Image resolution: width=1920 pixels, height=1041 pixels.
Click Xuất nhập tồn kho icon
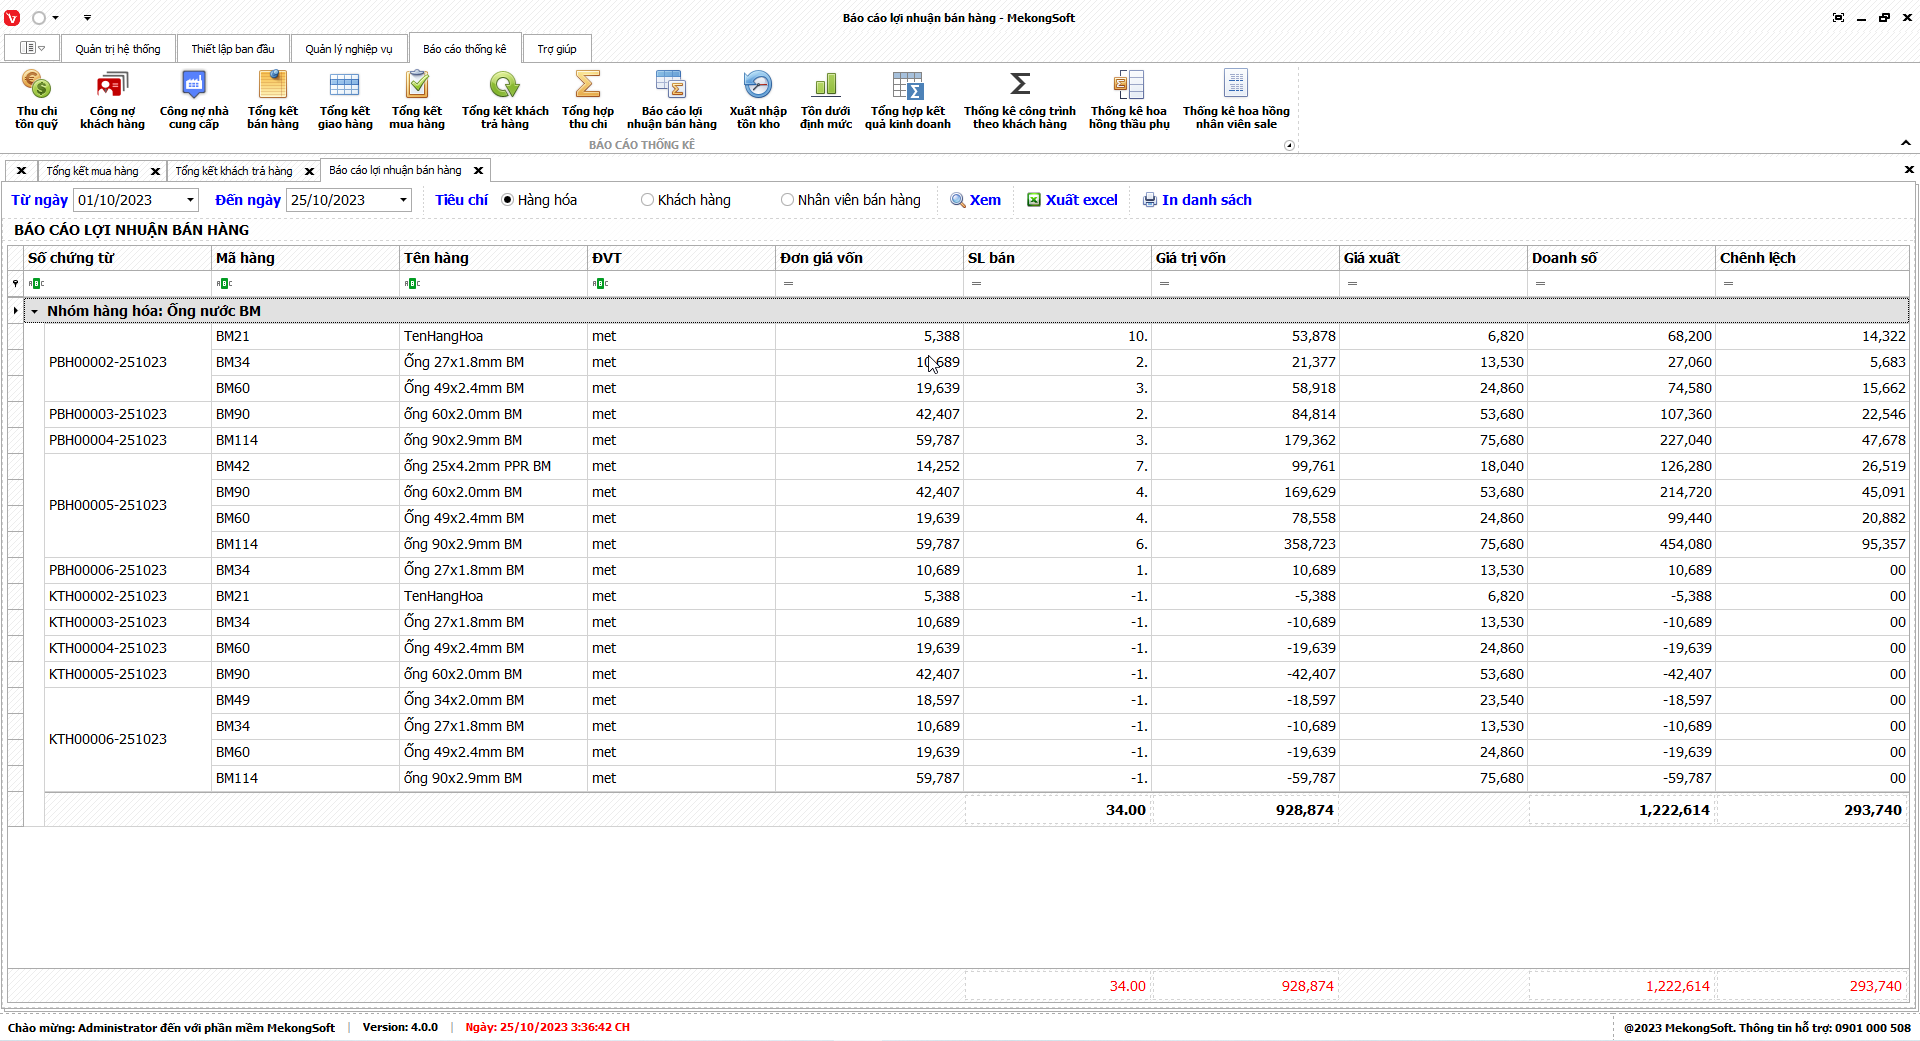coord(757,99)
